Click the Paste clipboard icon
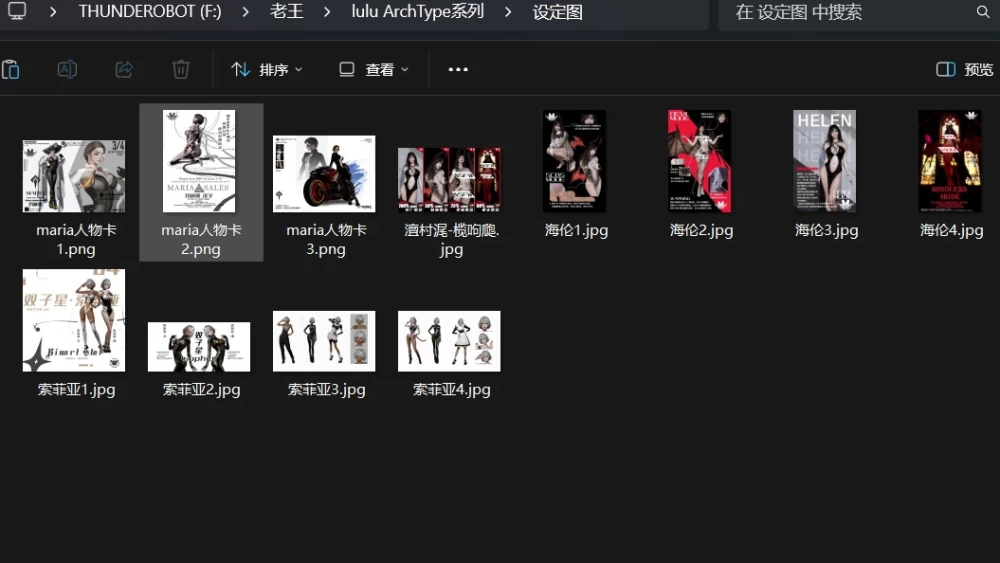The height and width of the screenshot is (563, 1000). pos(10,69)
